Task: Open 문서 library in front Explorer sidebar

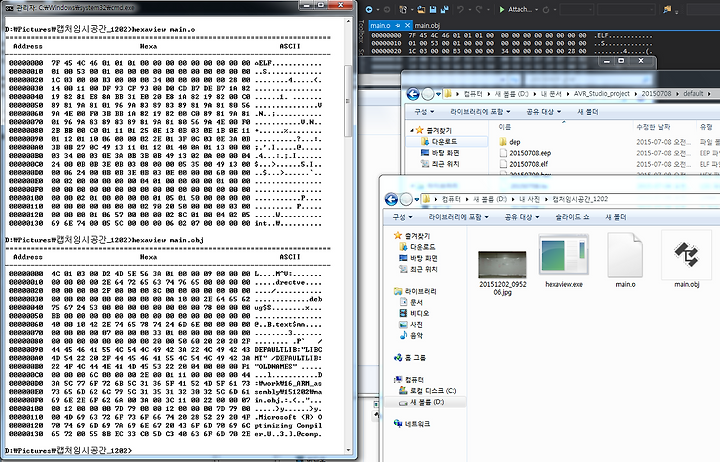Action: click(412, 302)
